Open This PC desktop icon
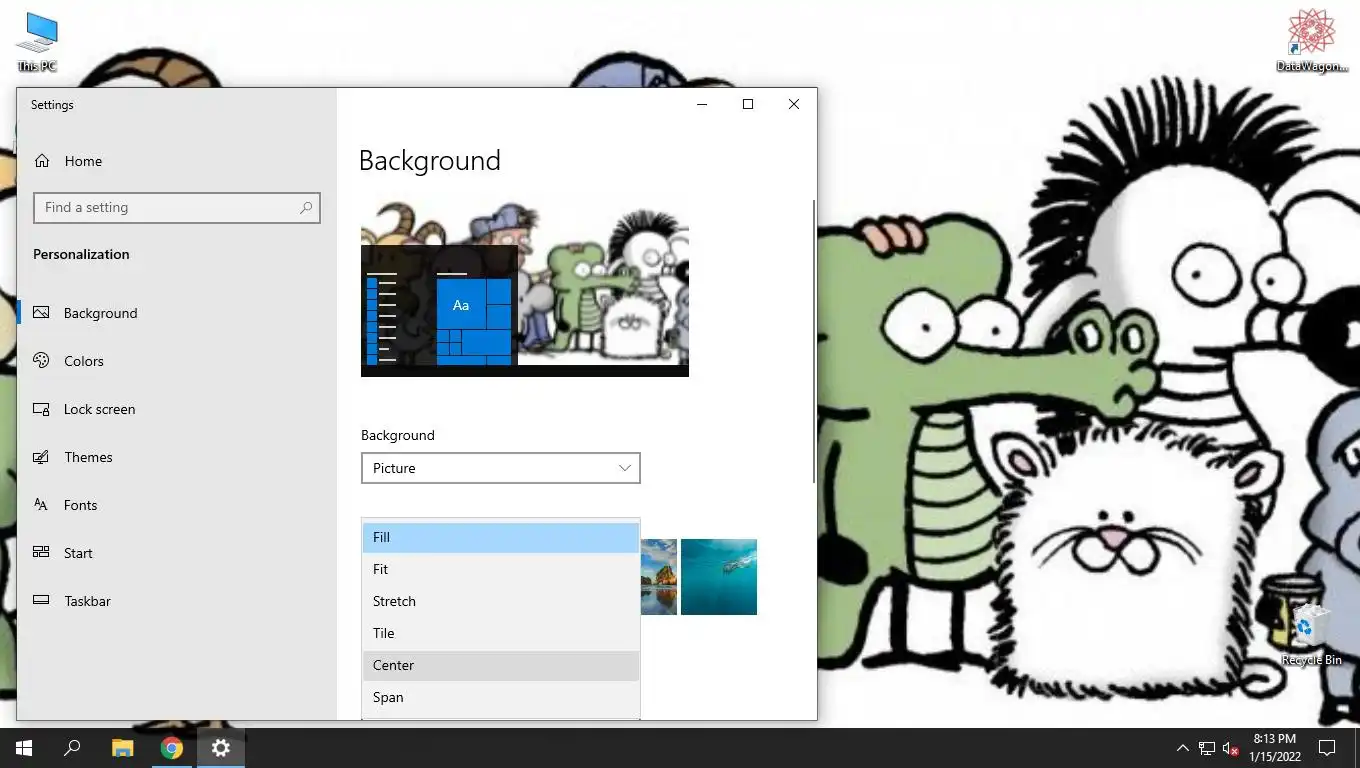This screenshot has height=768, width=1360. point(37,42)
